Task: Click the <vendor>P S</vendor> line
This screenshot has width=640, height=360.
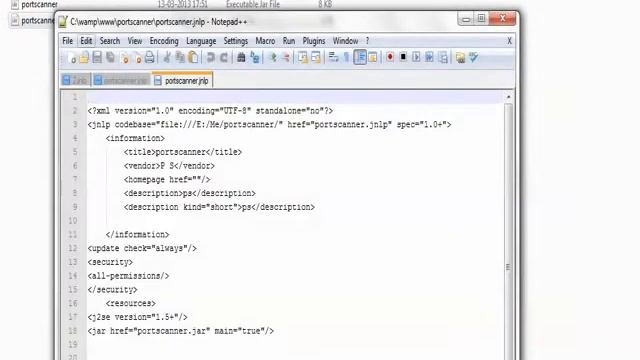Action: pyautogui.click(x=169, y=166)
